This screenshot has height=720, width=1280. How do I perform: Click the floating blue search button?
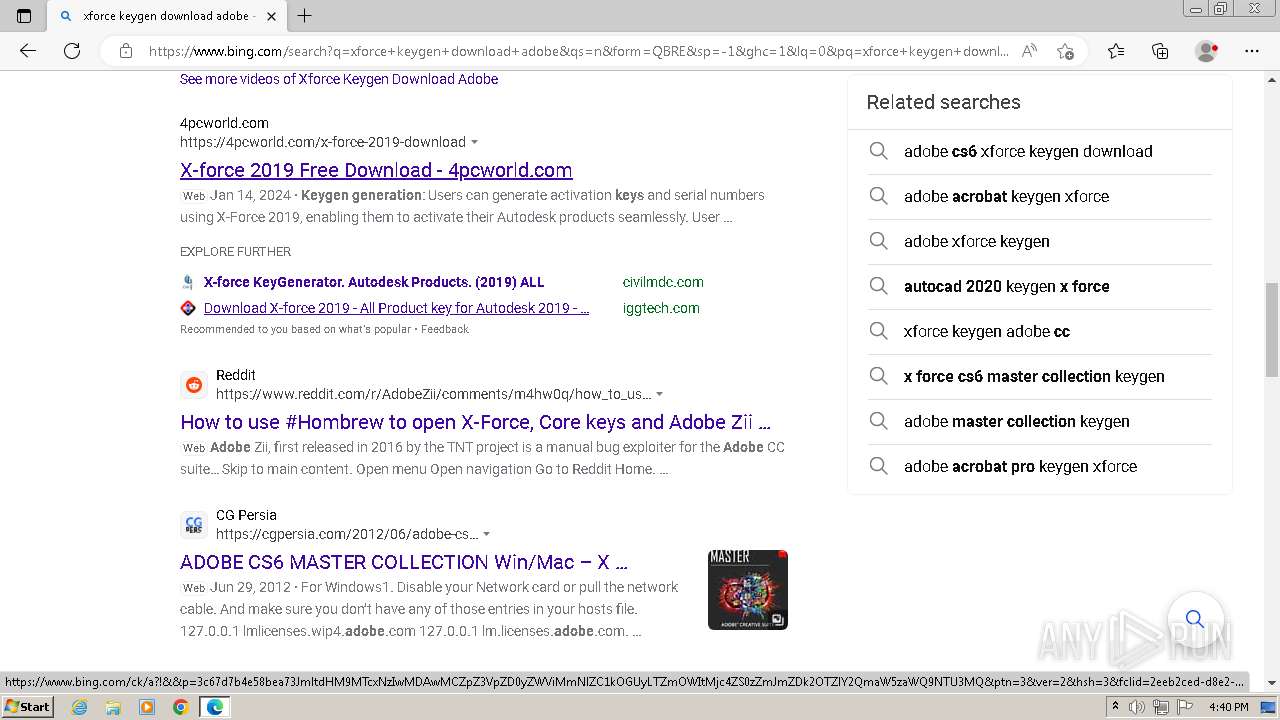tap(1195, 619)
